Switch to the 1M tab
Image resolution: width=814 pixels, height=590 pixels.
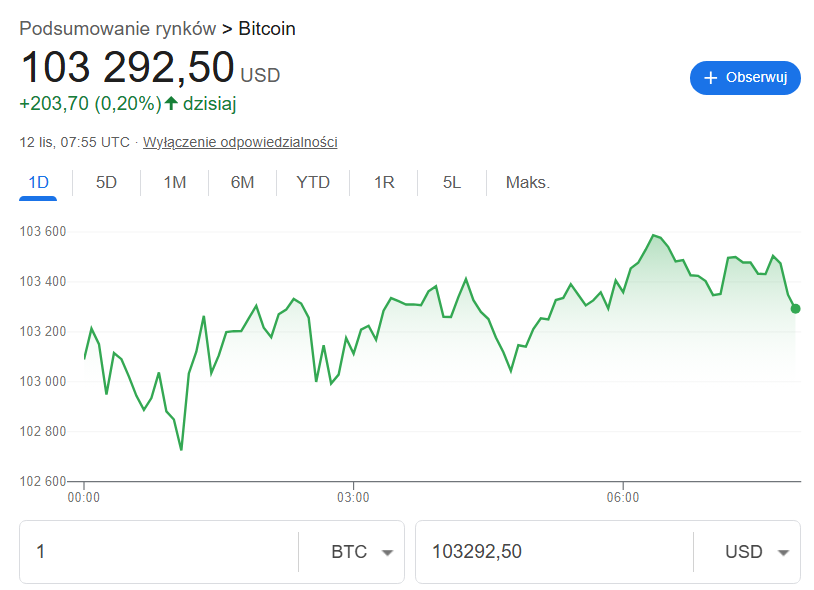174,182
